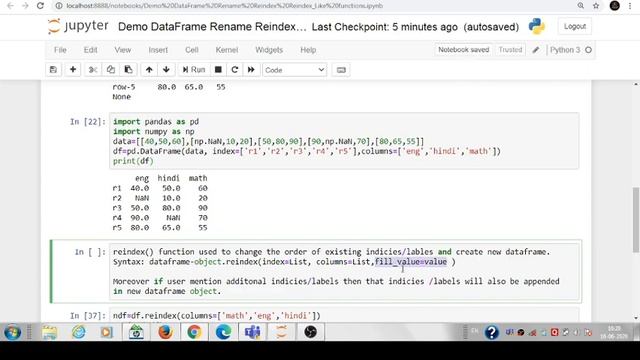Open Internet Explorer from taskbar
Viewport: 640px width, 360px height.
79,332
